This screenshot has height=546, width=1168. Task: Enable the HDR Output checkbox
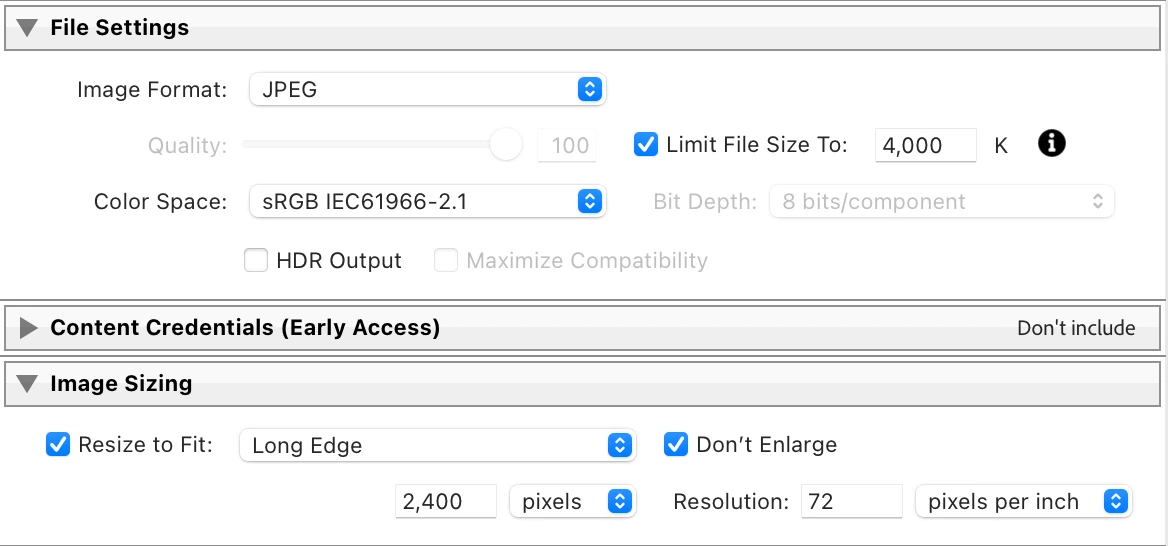(257, 261)
